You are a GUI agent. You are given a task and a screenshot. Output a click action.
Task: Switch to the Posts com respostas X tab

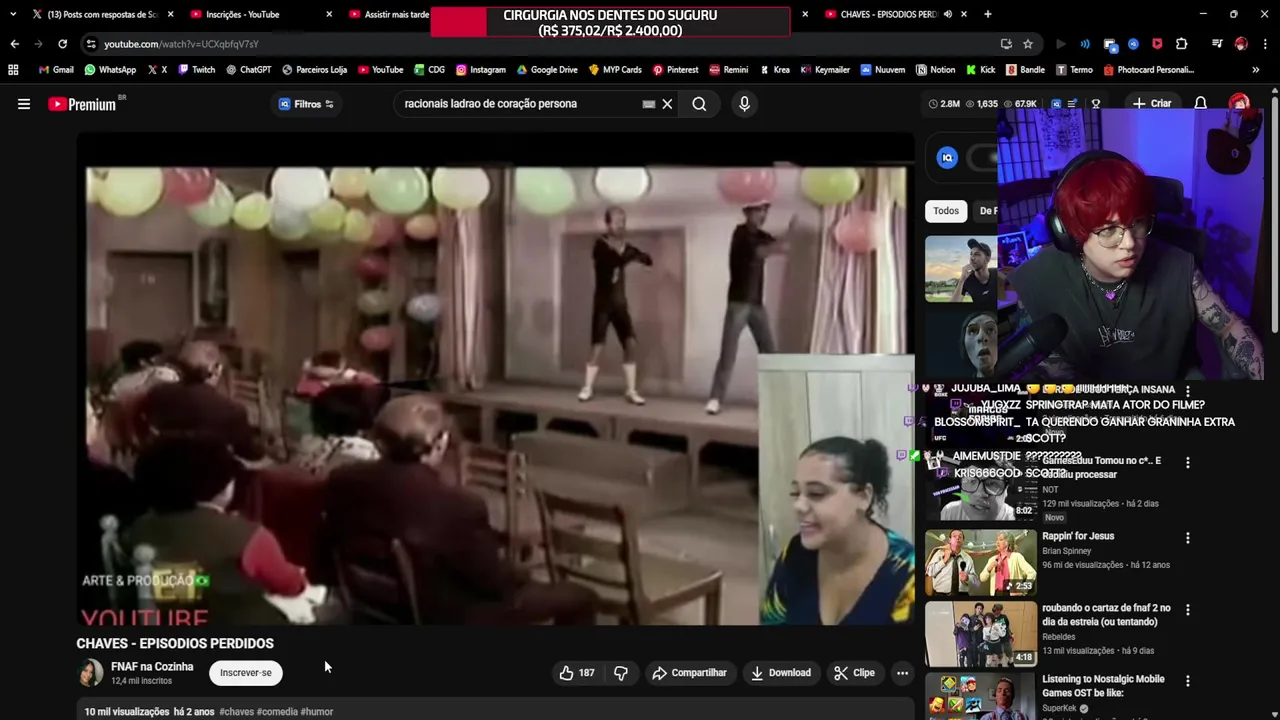(102, 14)
